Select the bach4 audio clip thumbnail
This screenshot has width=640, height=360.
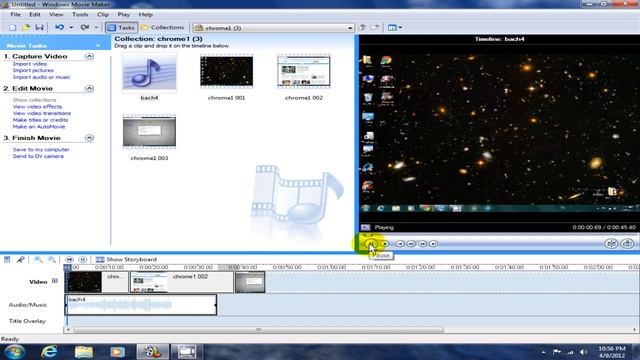[x=149, y=73]
